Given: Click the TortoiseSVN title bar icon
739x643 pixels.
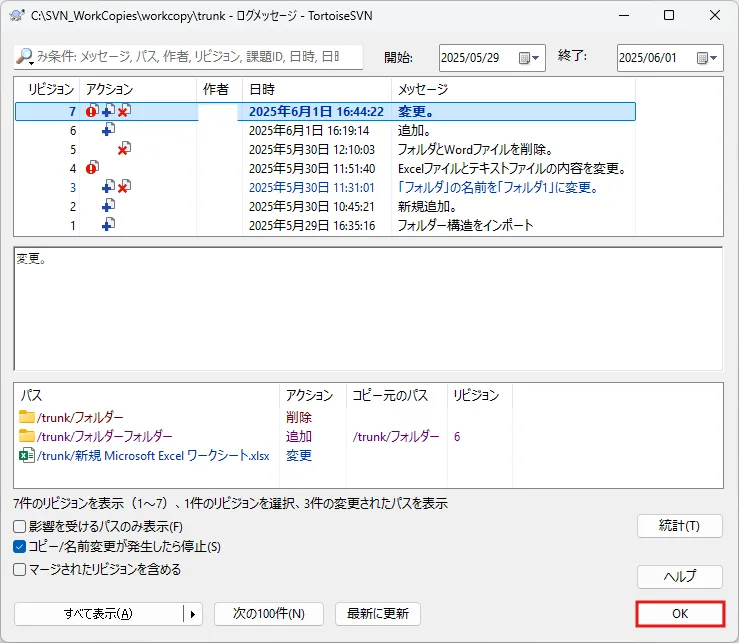Looking at the screenshot, I should coord(17,16).
